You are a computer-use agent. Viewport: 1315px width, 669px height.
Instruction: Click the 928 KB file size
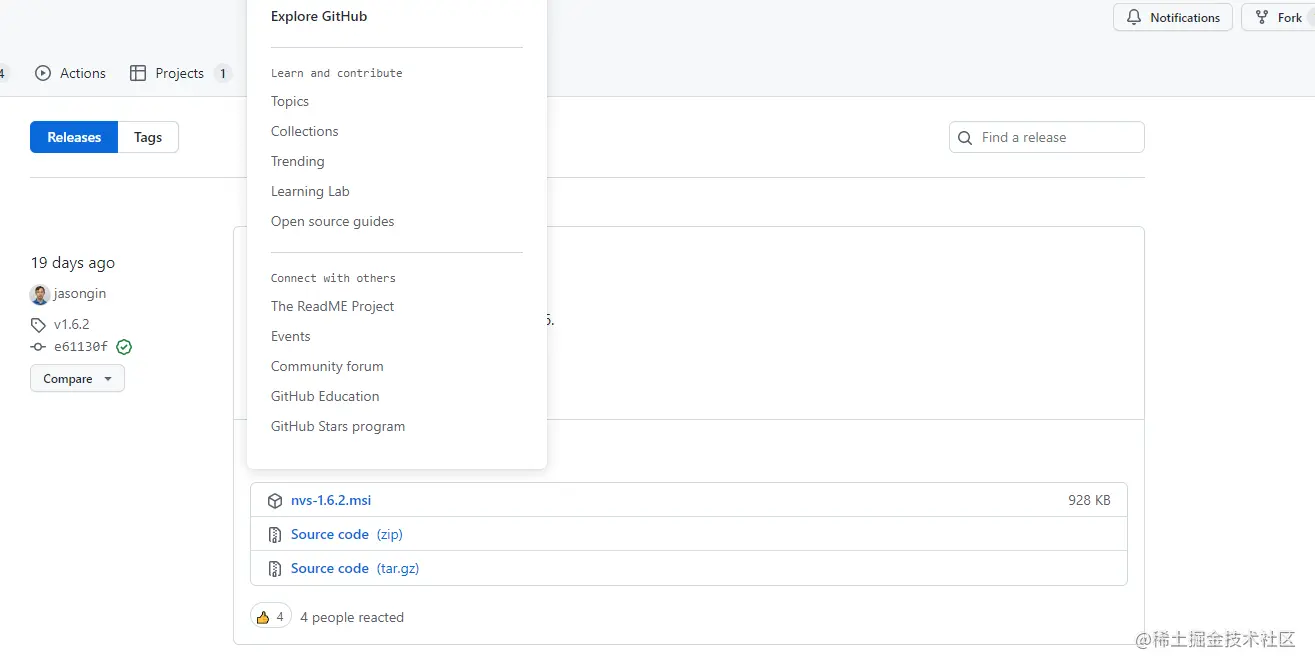1089,500
